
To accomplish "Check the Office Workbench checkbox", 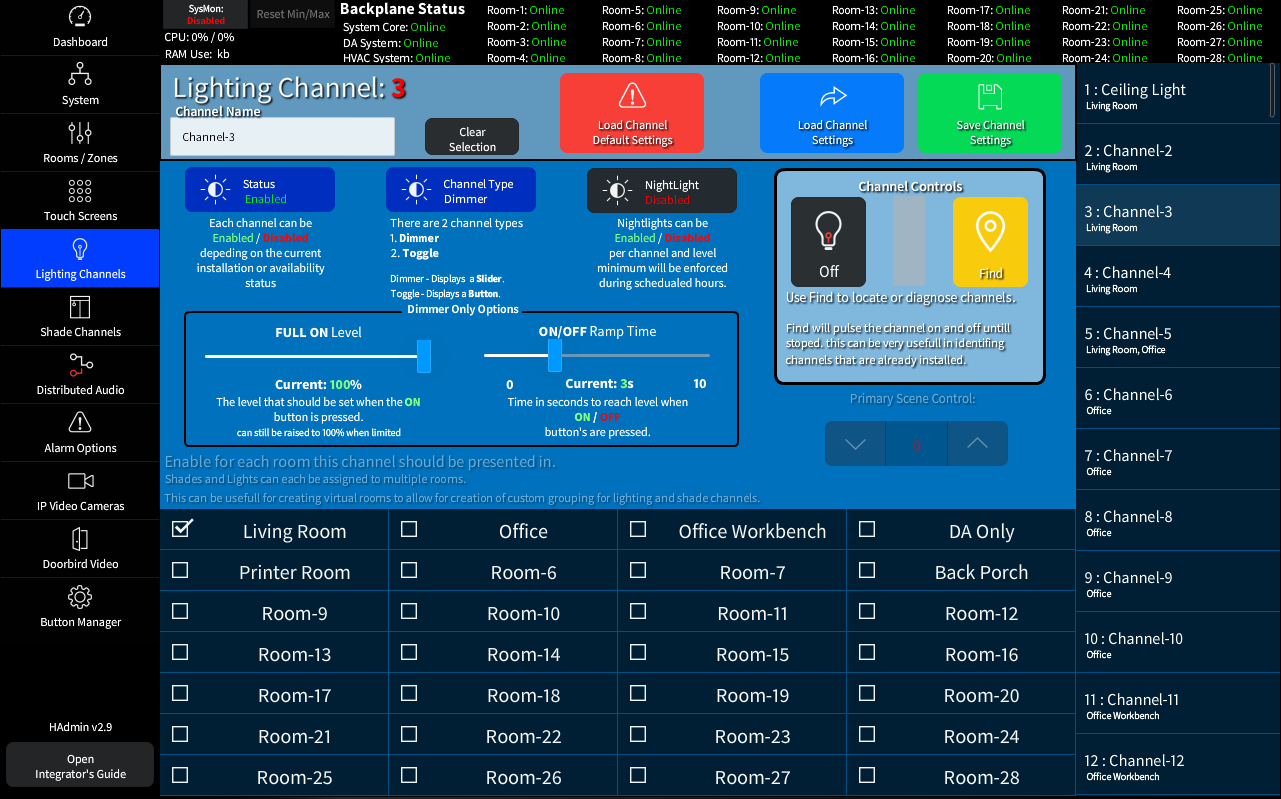I will [x=638, y=529].
